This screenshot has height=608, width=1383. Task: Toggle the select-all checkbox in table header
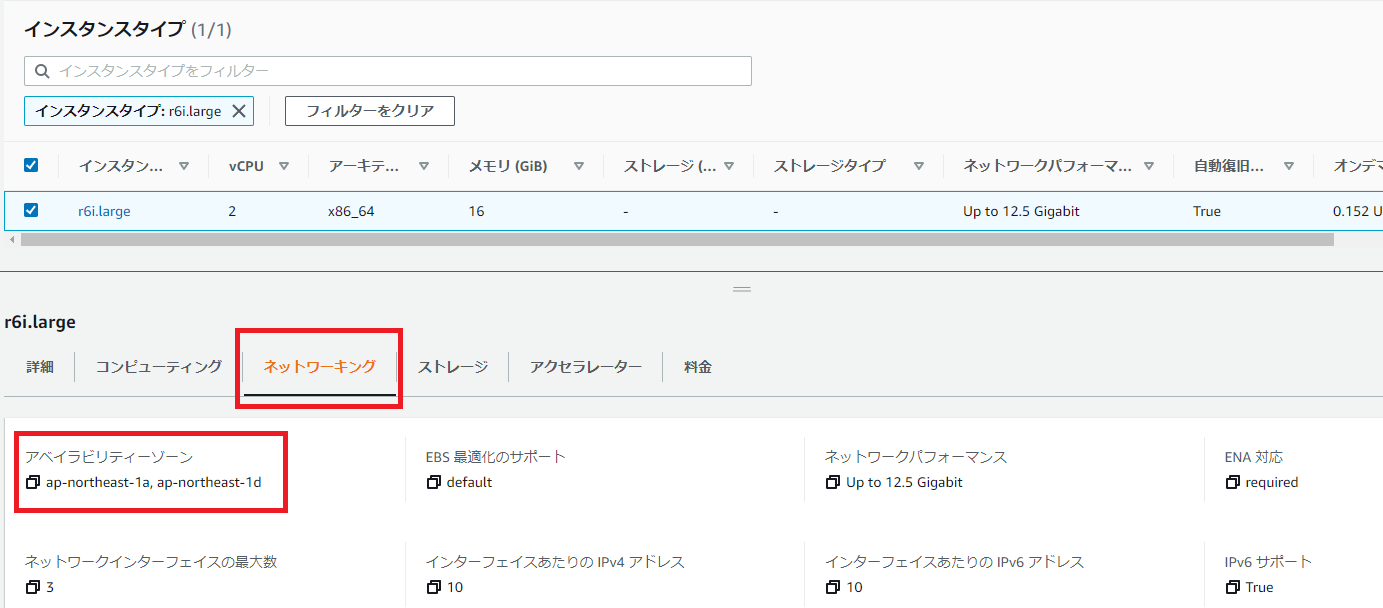pyautogui.click(x=31, y=166)
